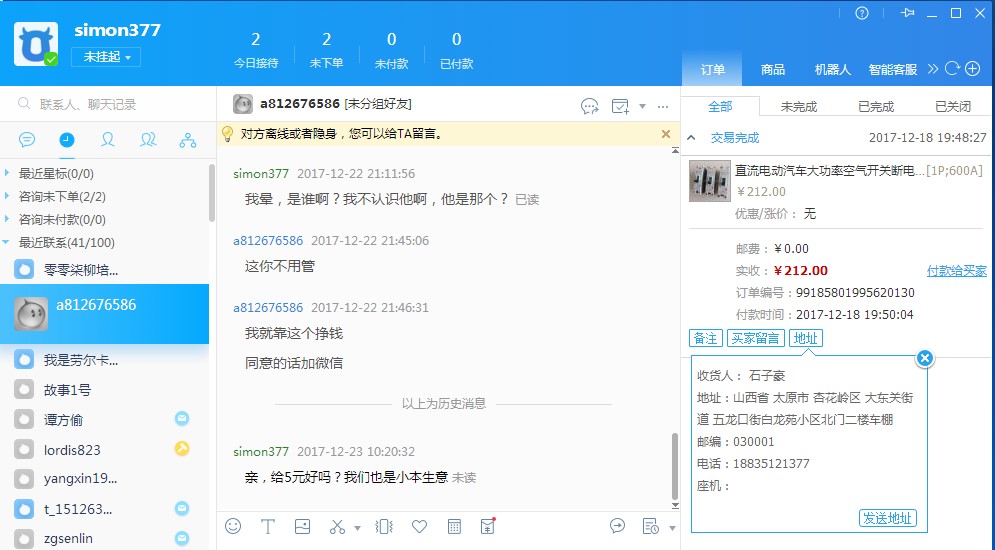Open the organization tree icon
Viewport: 995px width, 550px height.
pyautogui.click(x=188, y=140)
